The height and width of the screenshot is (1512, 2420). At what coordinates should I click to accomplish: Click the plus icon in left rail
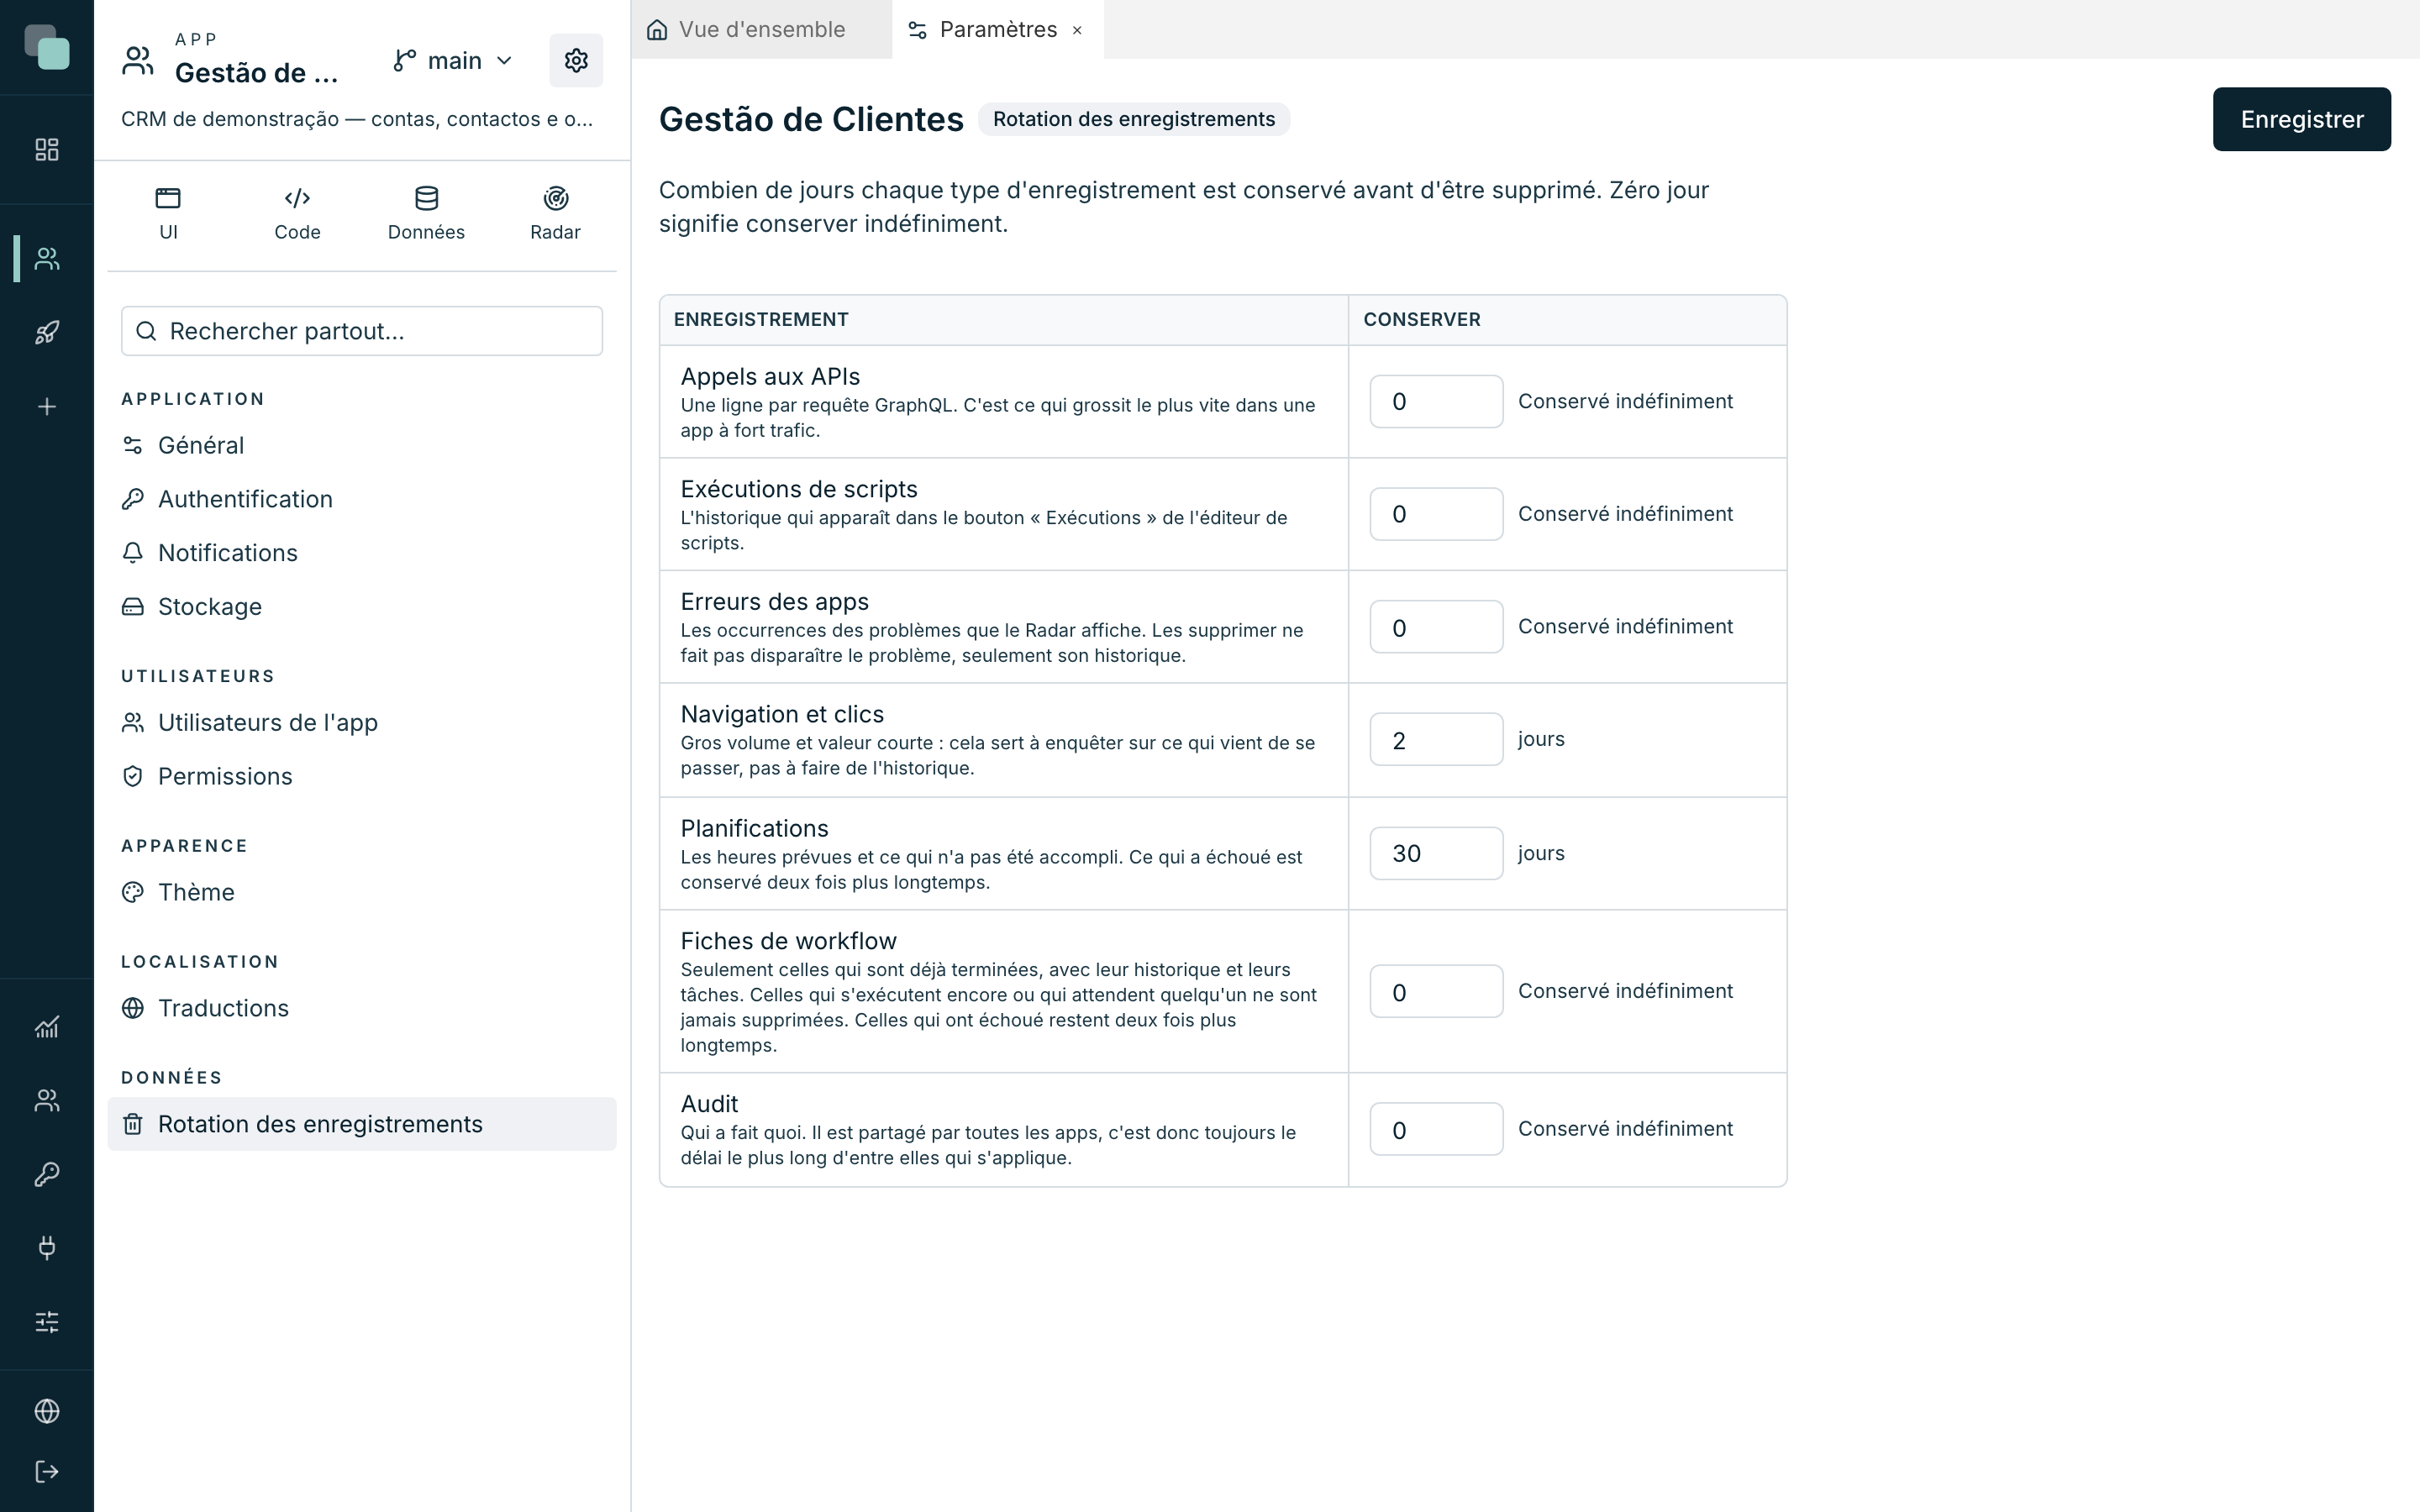click(47, 406)
